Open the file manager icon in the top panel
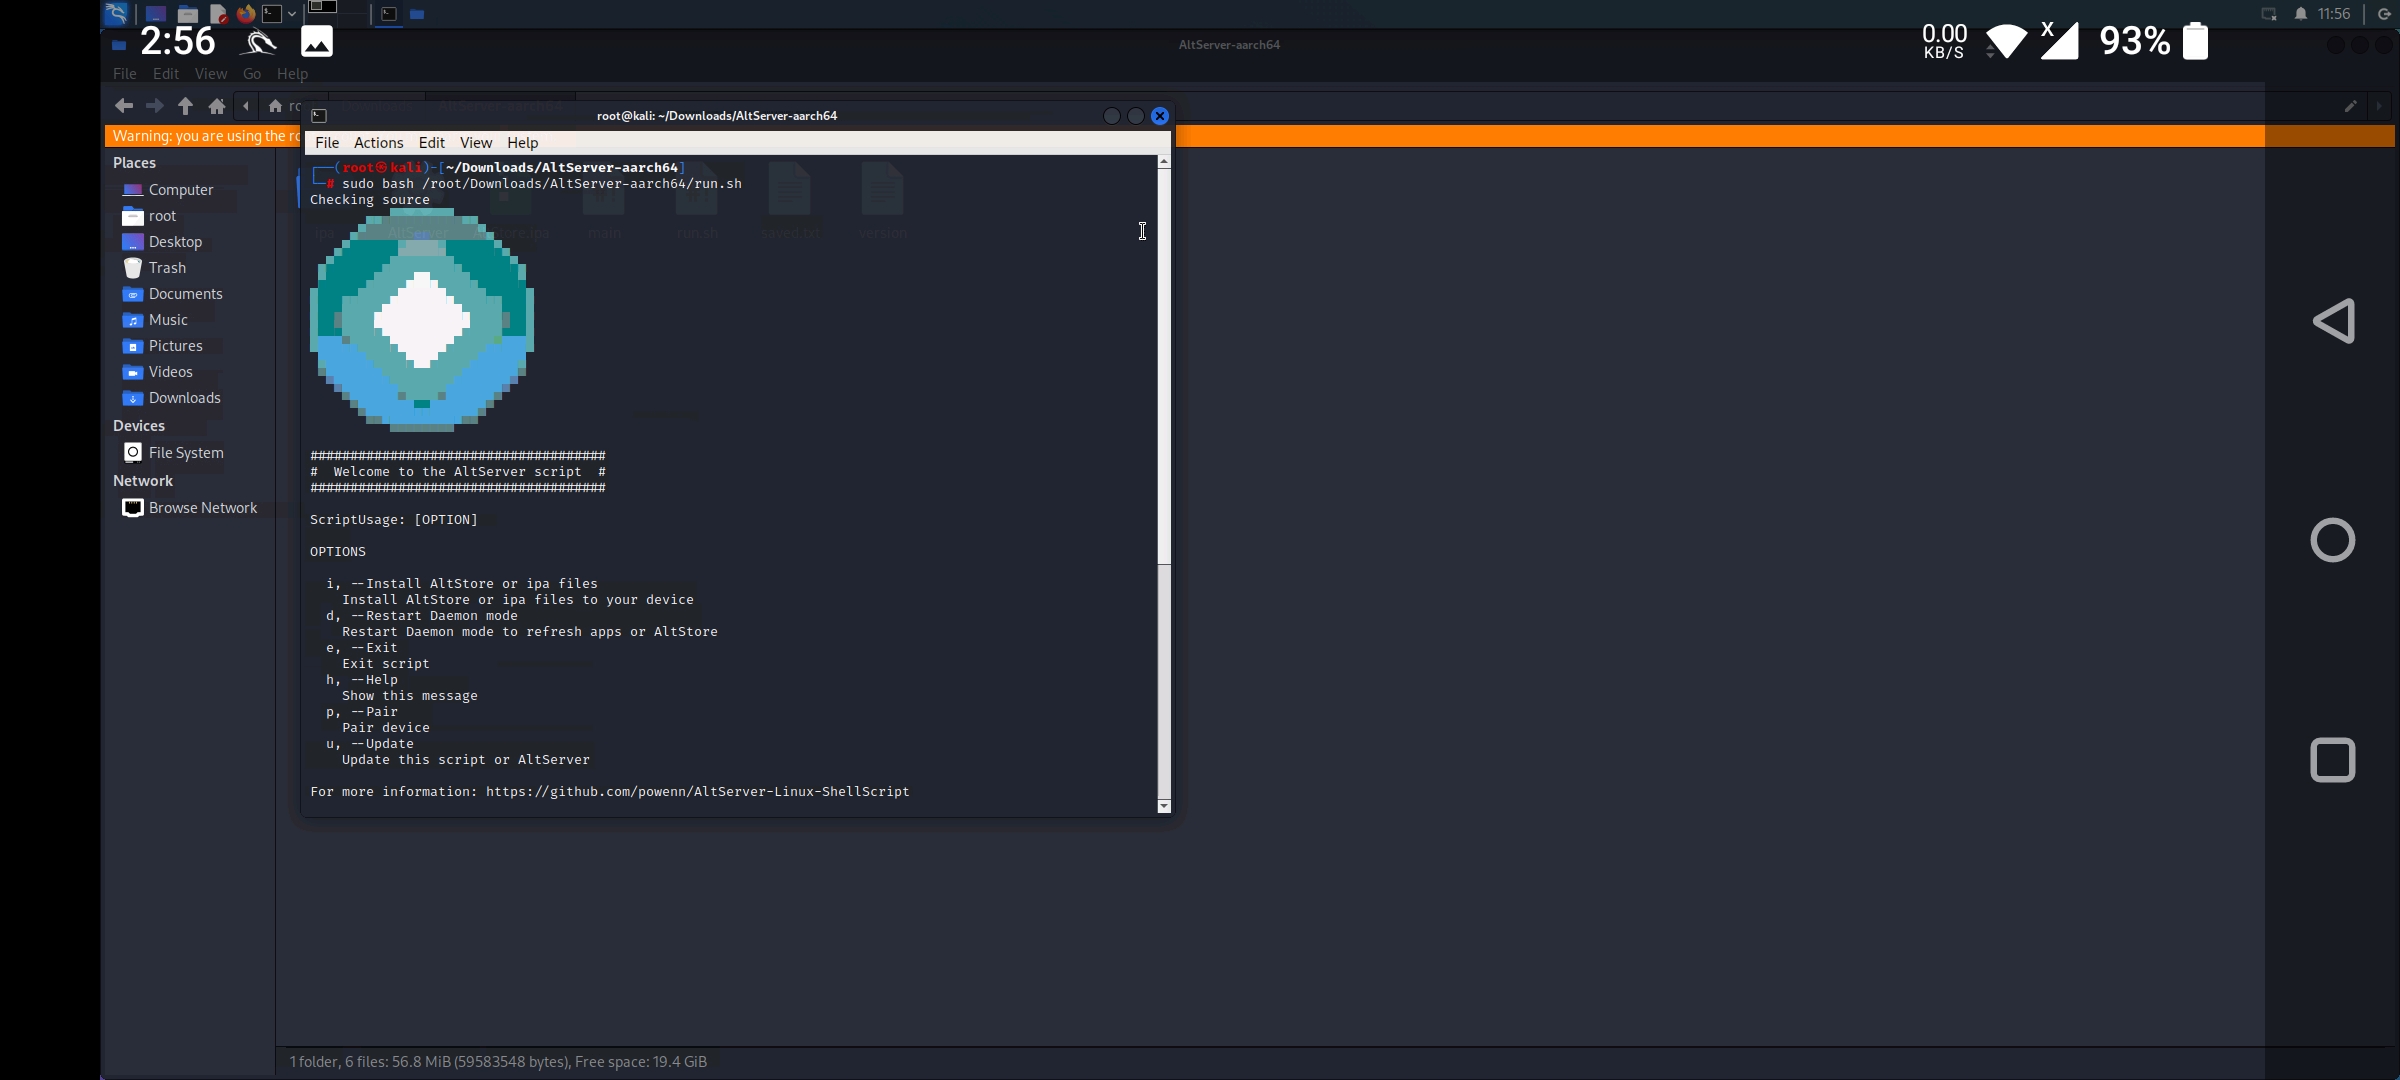 (188, 14)
